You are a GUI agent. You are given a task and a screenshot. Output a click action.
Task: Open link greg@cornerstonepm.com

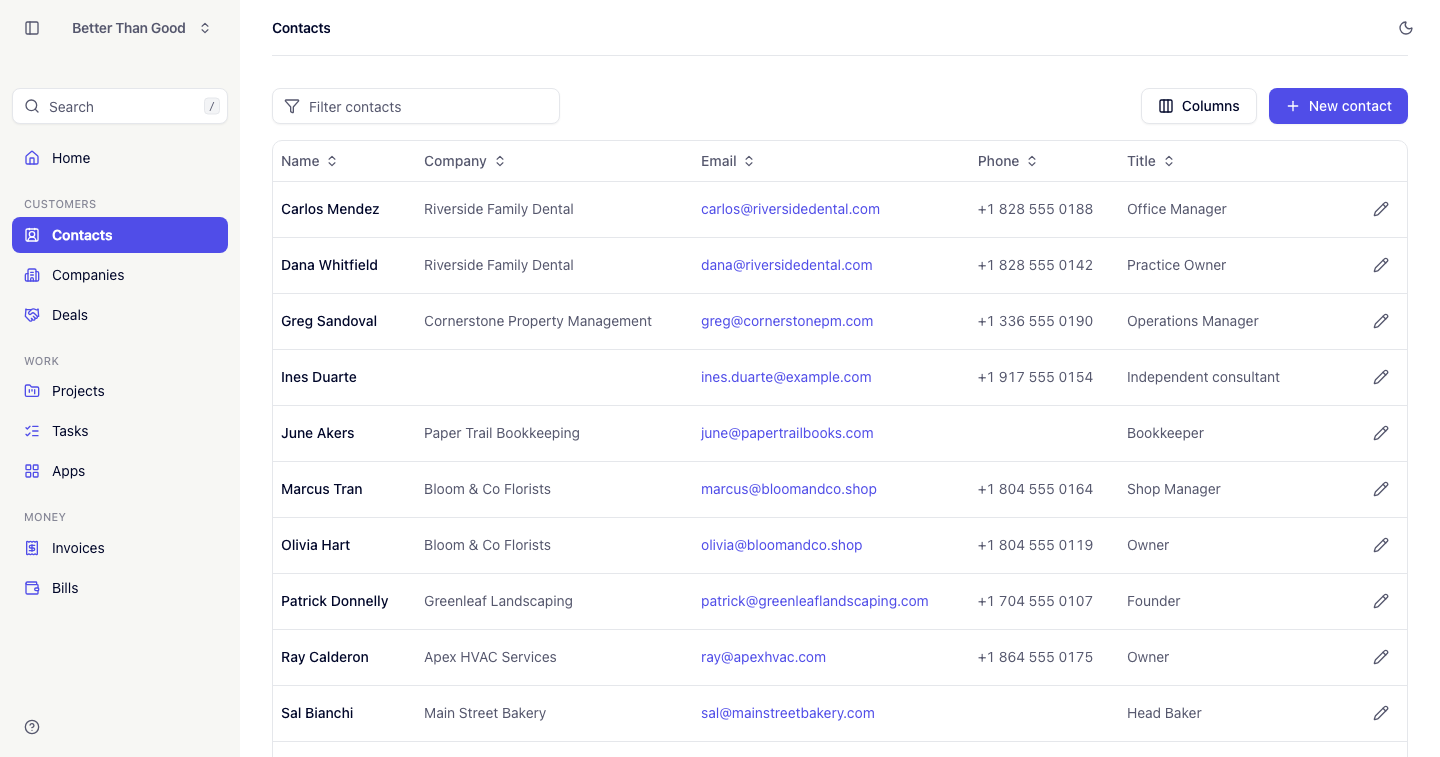787,321
